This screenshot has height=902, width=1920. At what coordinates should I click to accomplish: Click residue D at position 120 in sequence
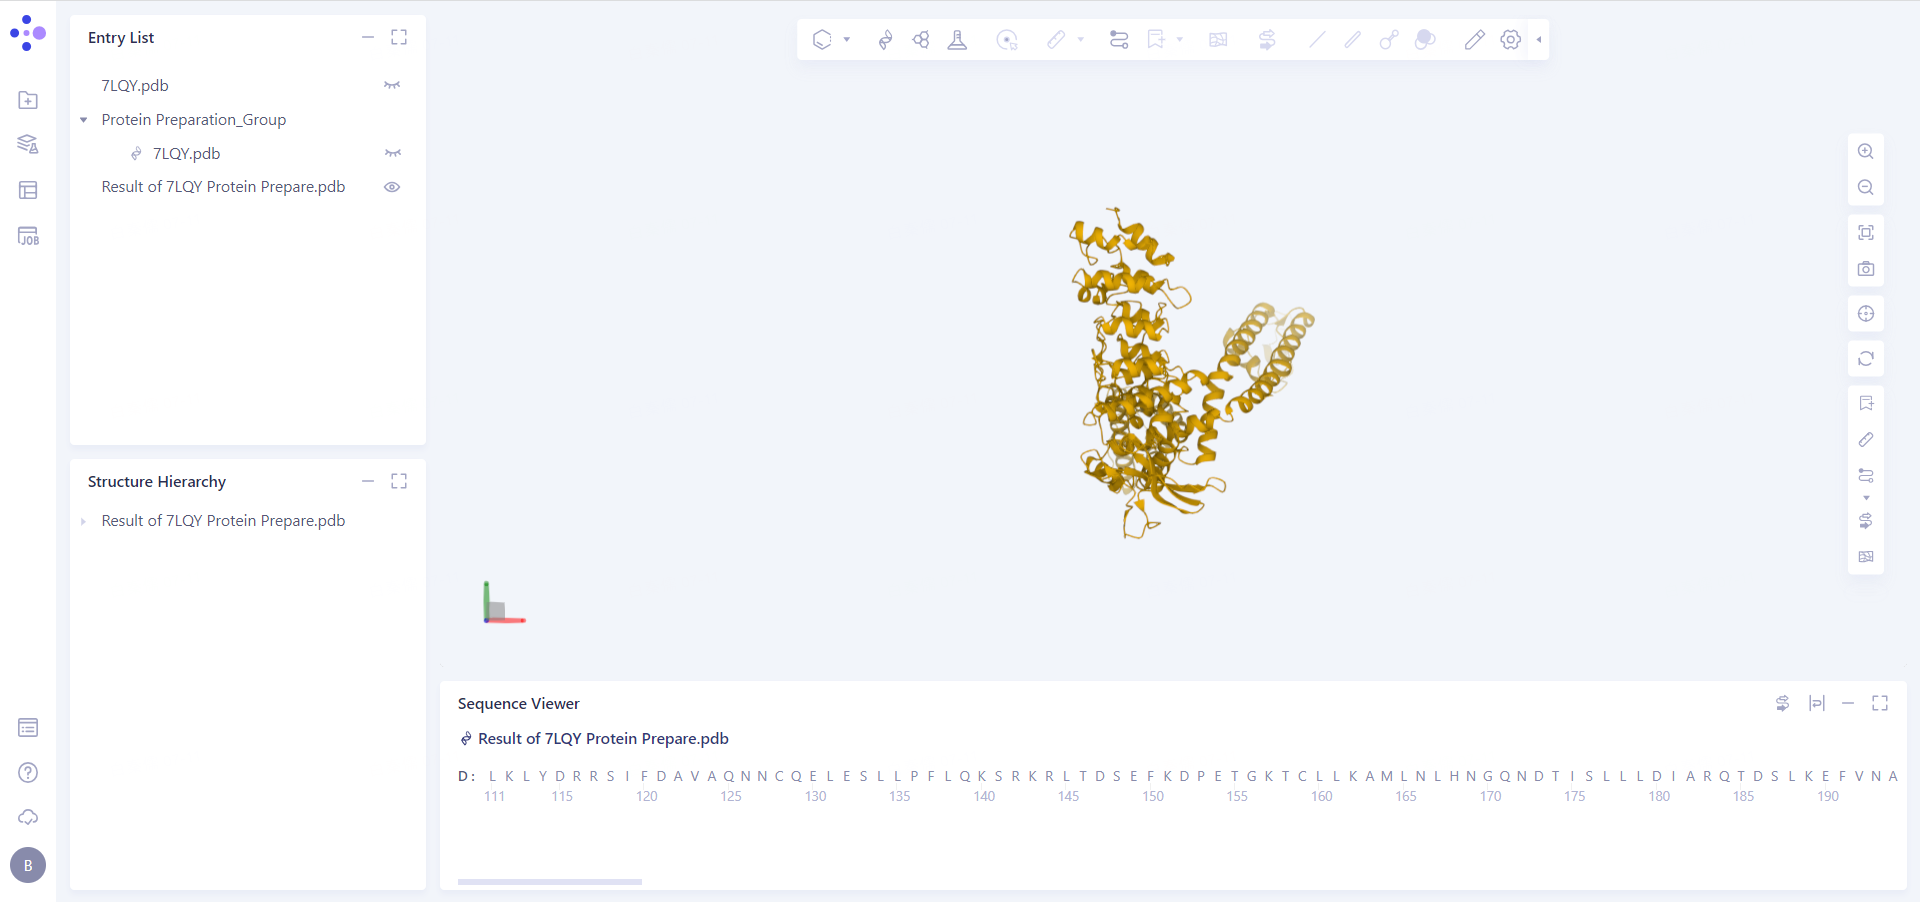(660, 777)
